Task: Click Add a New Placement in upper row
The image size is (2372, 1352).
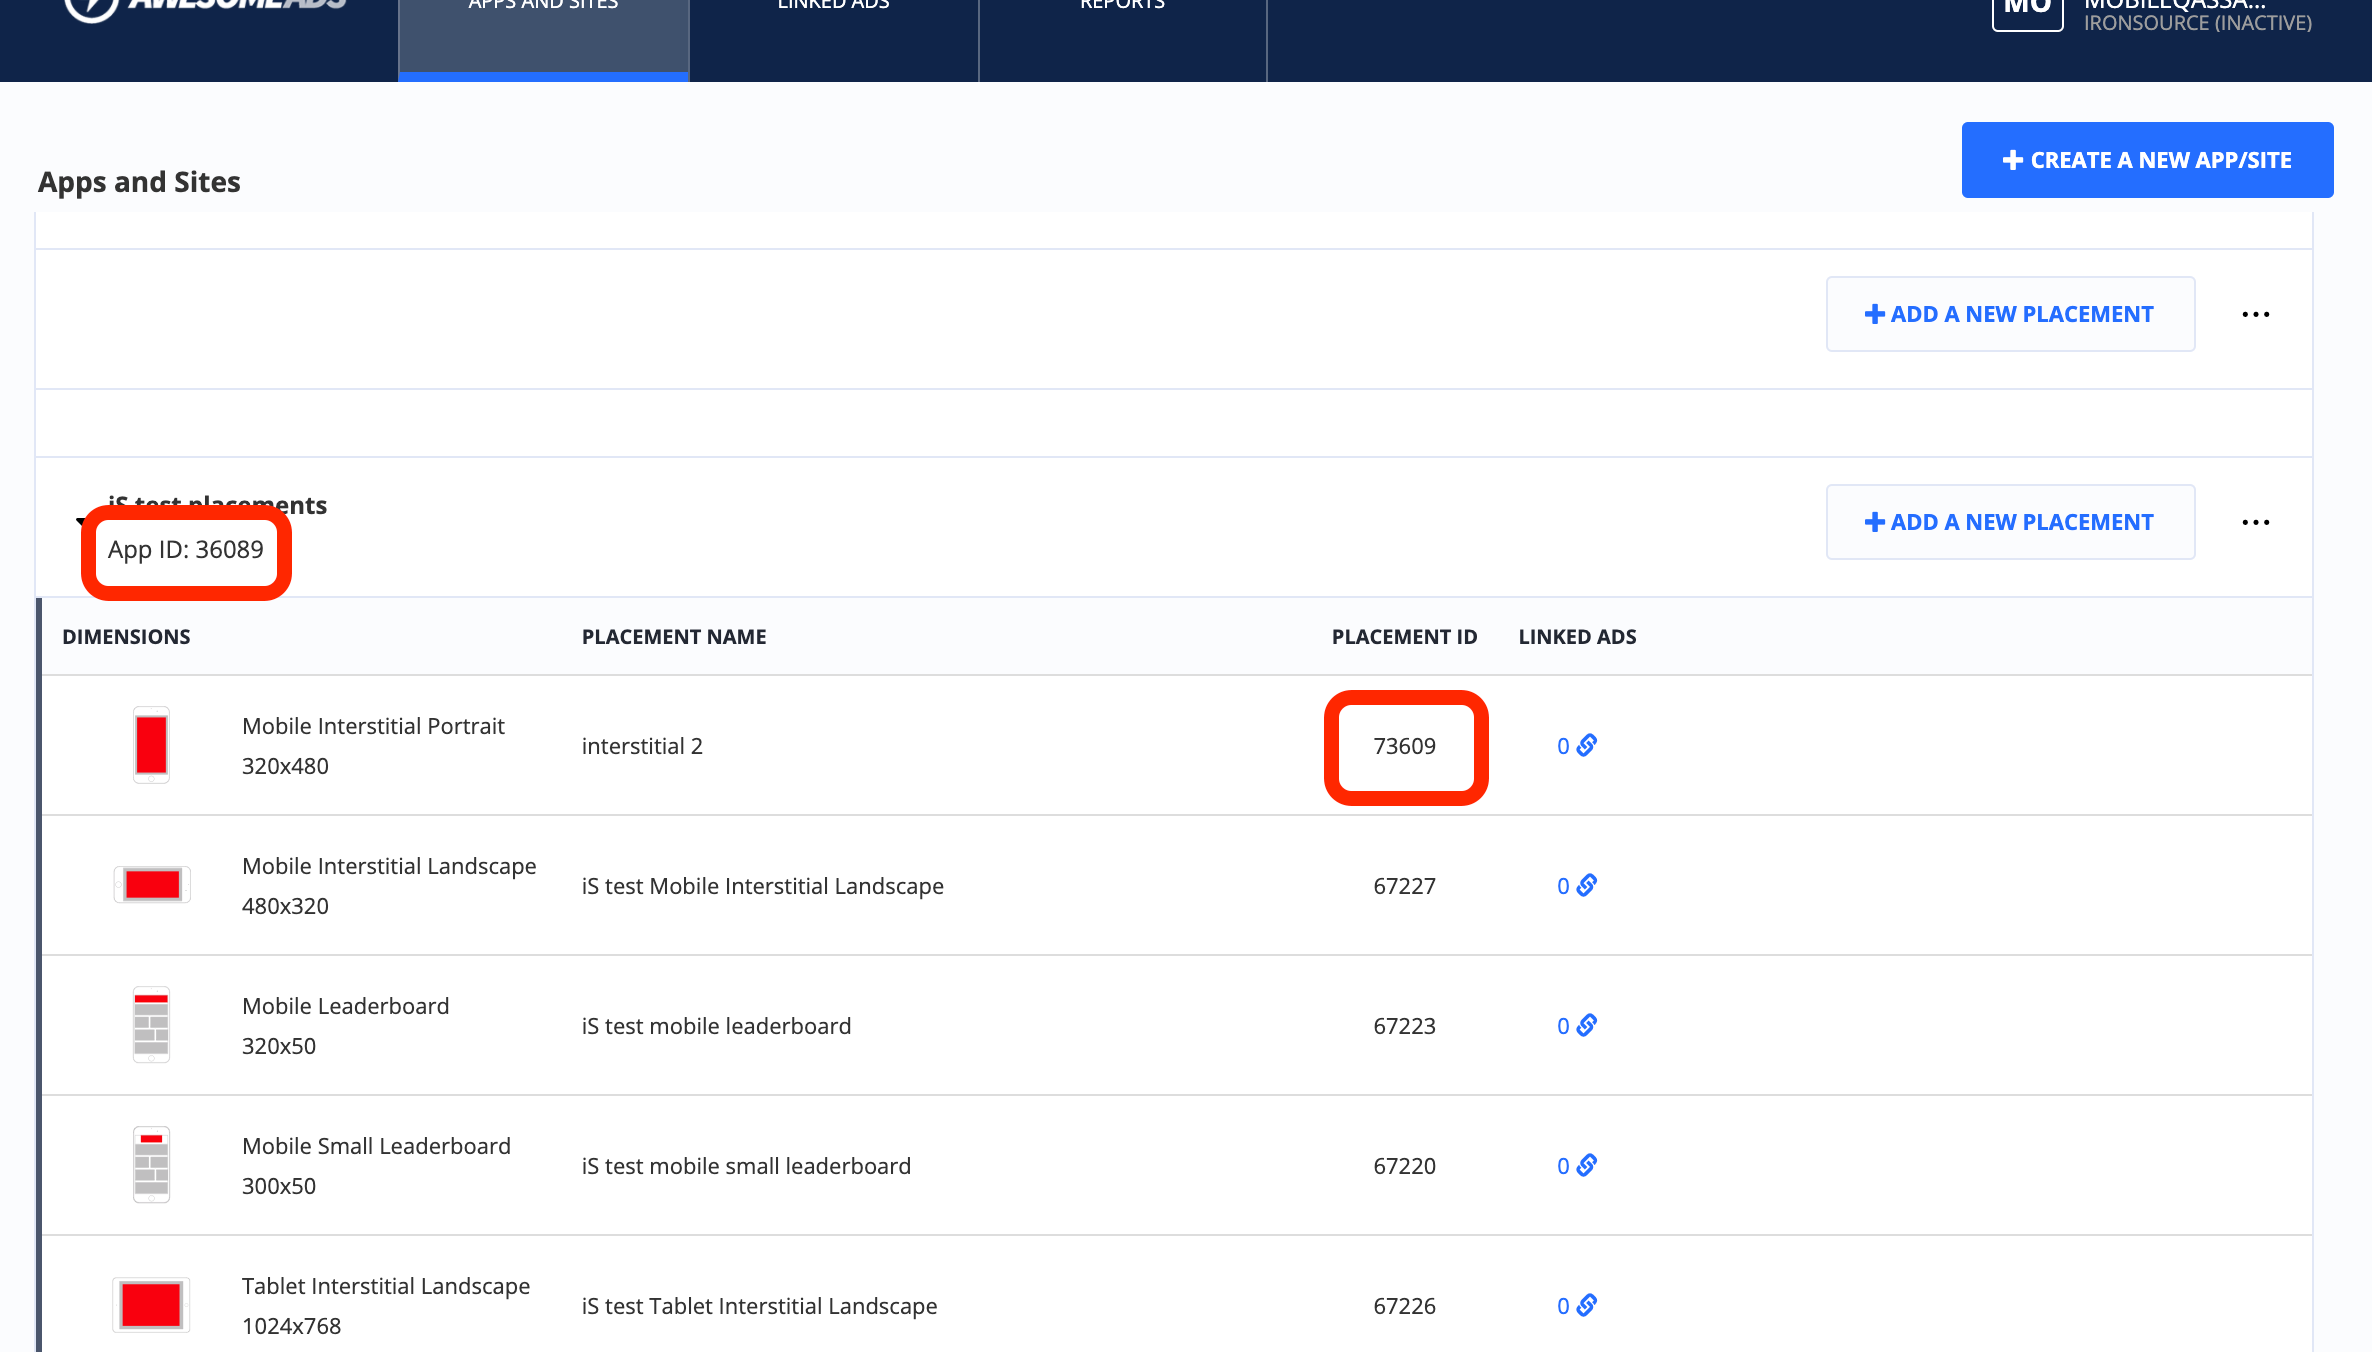Action: pos(2010,314)
